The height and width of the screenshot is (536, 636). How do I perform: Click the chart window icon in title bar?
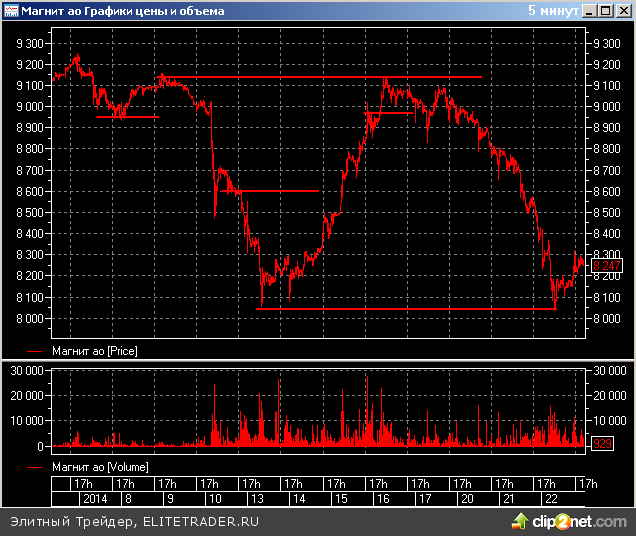point(10,11)
